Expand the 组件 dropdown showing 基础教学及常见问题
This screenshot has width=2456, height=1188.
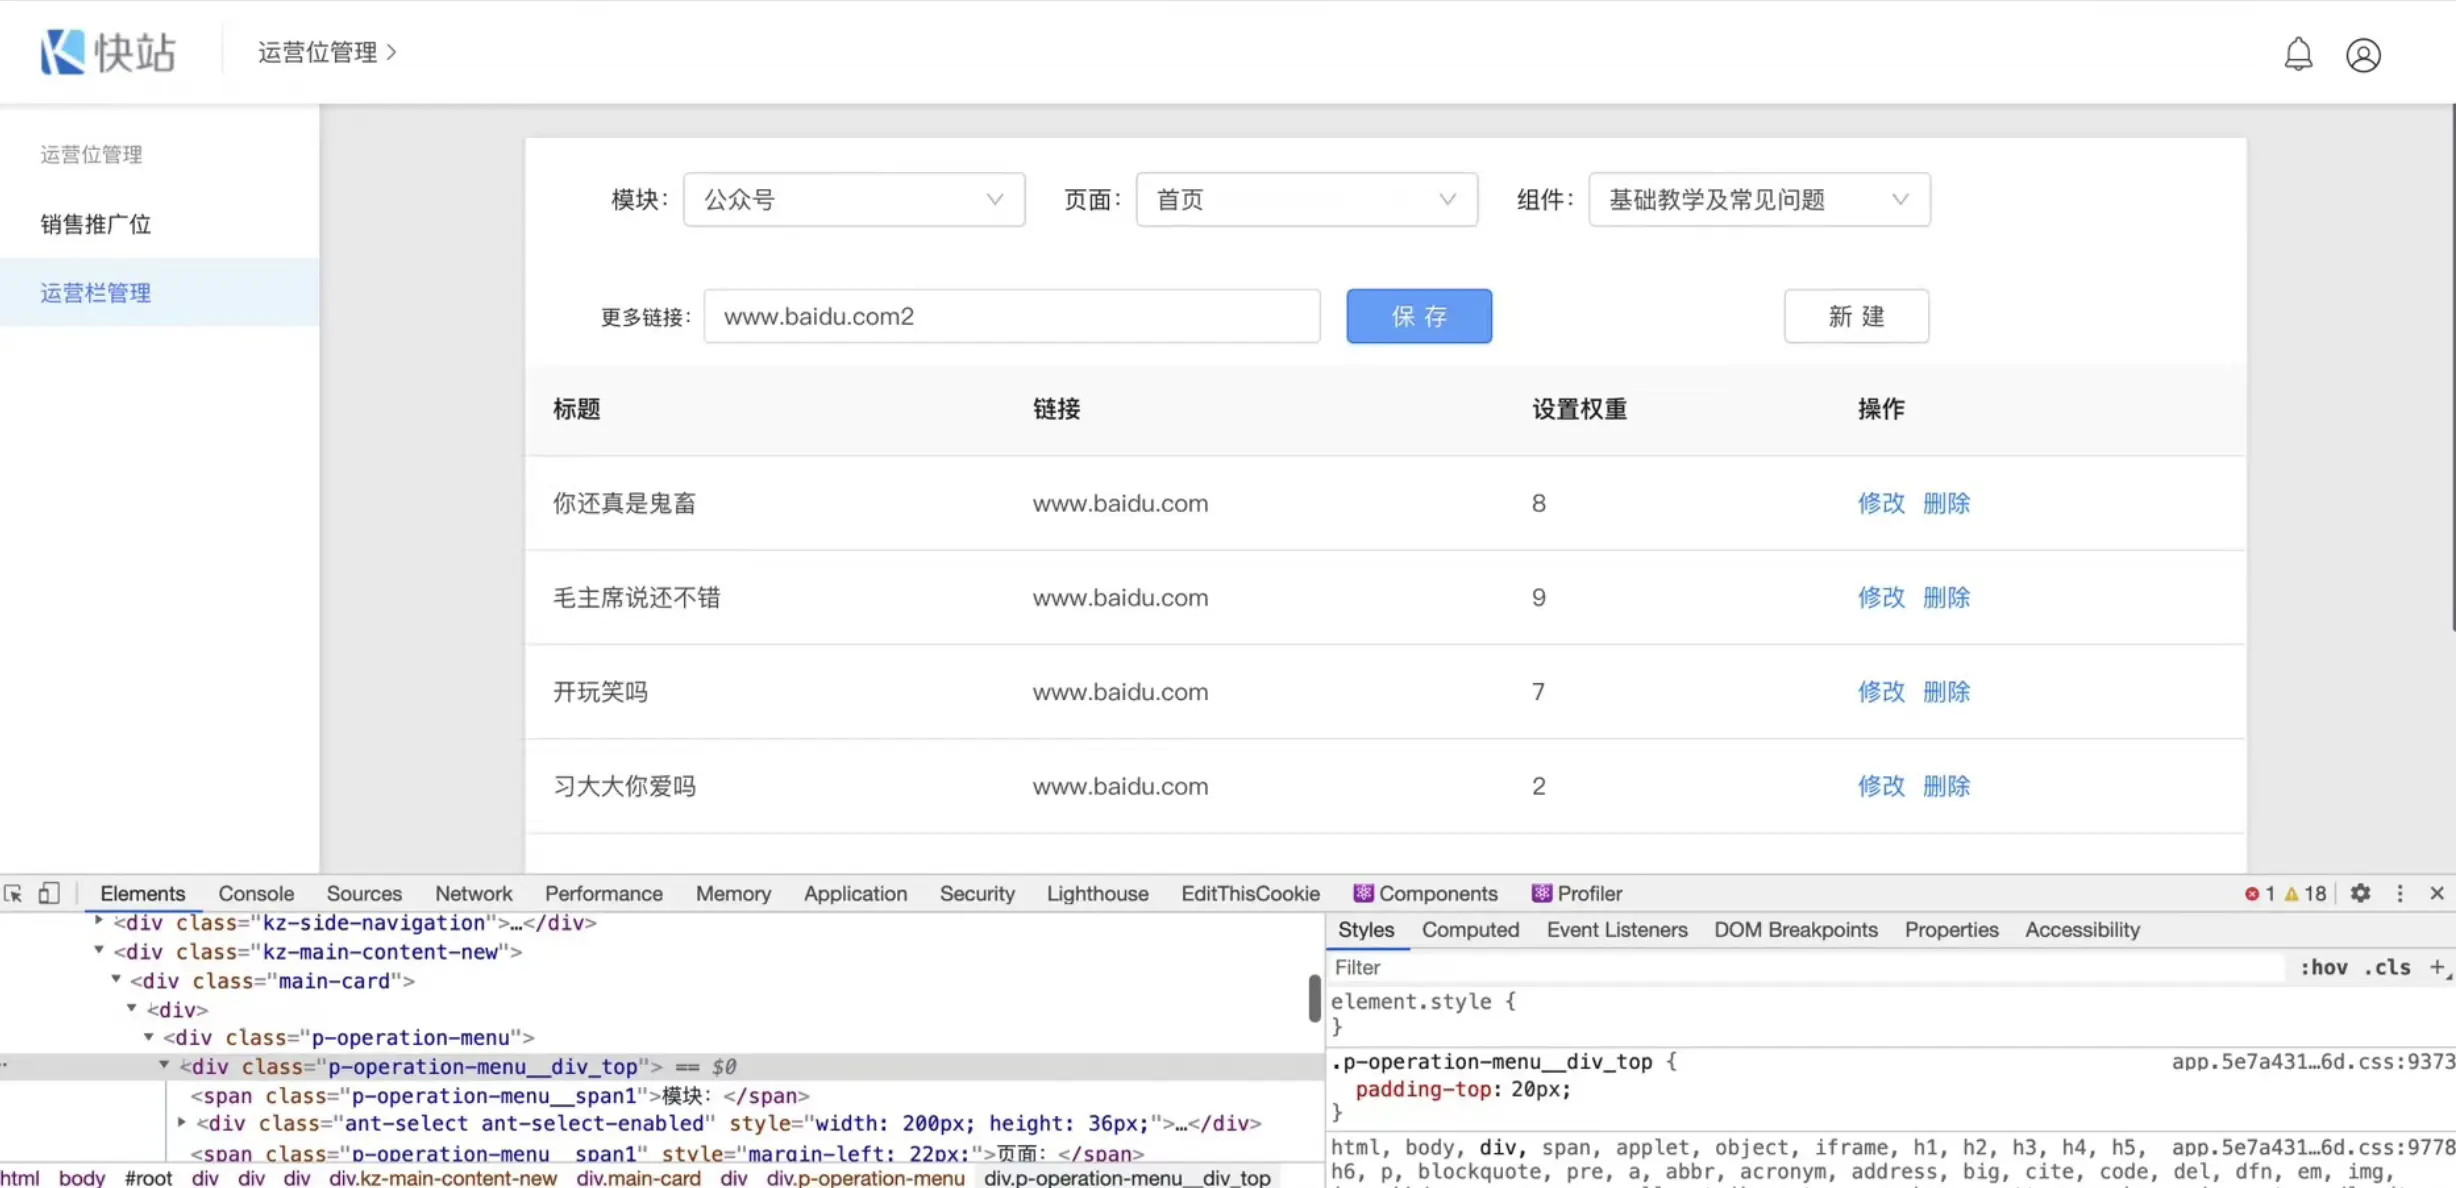tap(1758, 199)
